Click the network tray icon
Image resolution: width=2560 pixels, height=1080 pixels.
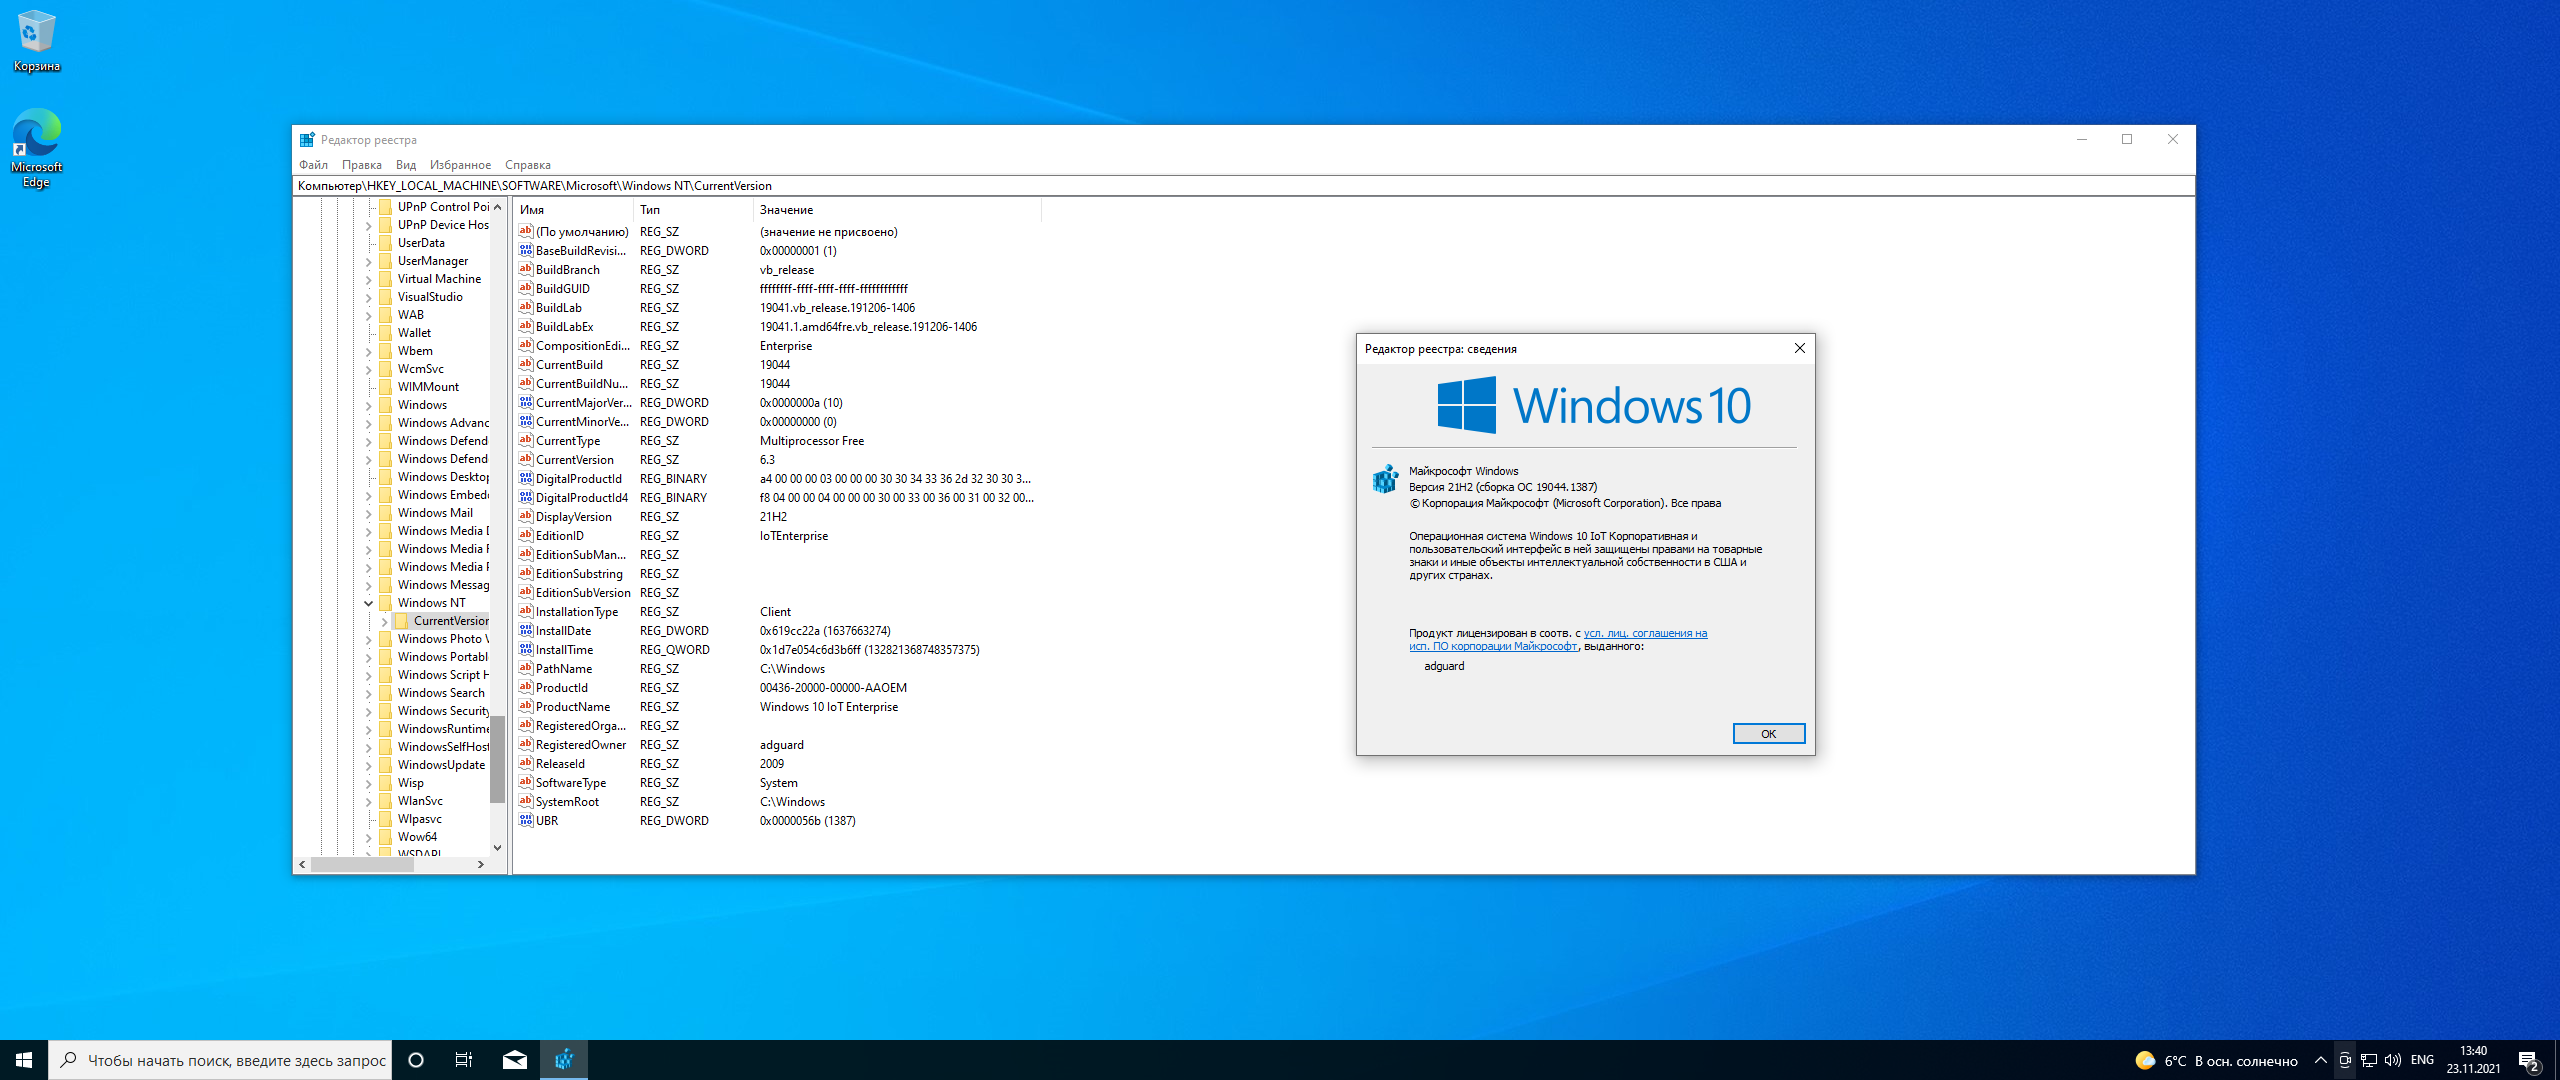[2369, 1061]
